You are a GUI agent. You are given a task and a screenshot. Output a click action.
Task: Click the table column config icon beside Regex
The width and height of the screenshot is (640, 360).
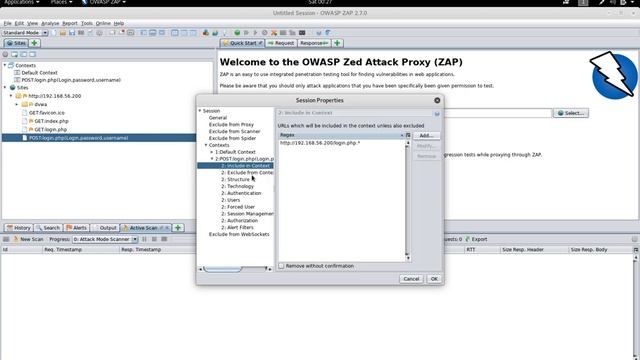[x=408, y=135]
